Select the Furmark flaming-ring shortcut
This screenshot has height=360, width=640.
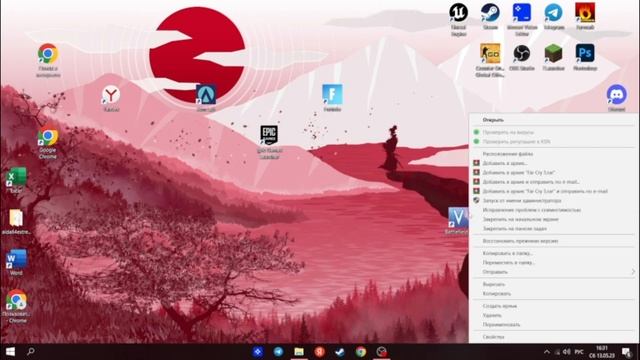(585, 16)
